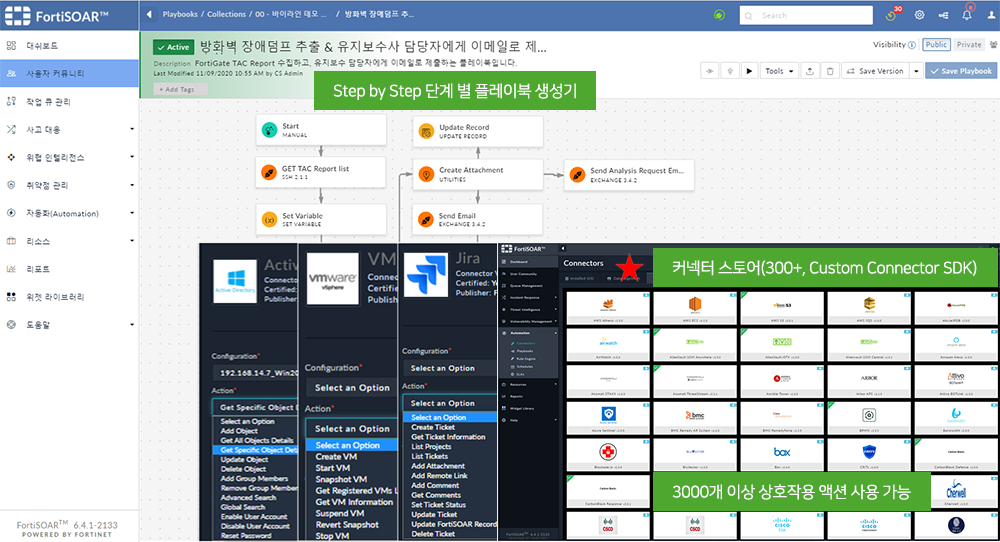Run the playbook with the play button
This screenshot has height=542, width=1000.
click(749, 71)
